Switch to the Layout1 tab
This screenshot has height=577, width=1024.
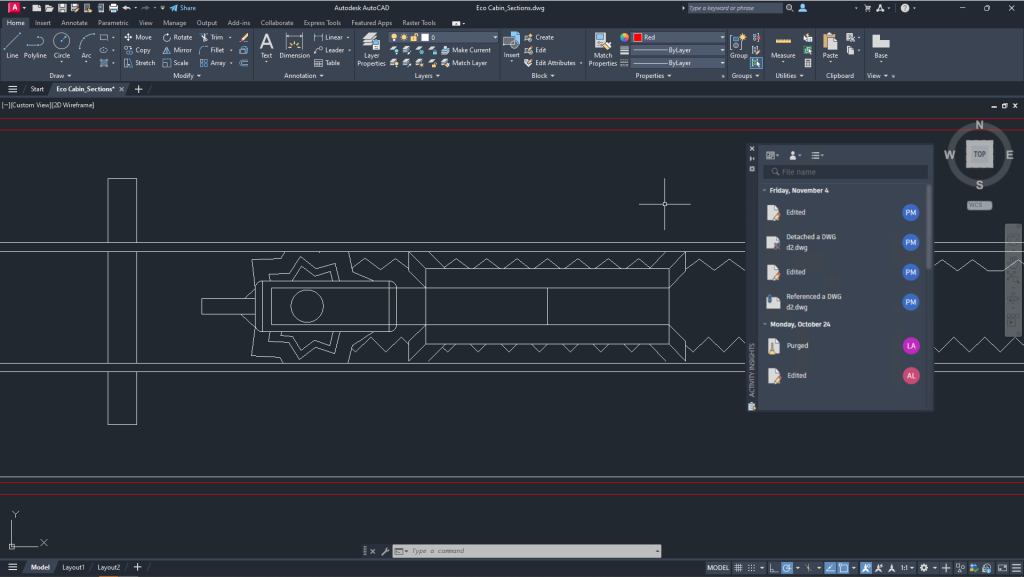pyautogui.click(x=73, y=566)
